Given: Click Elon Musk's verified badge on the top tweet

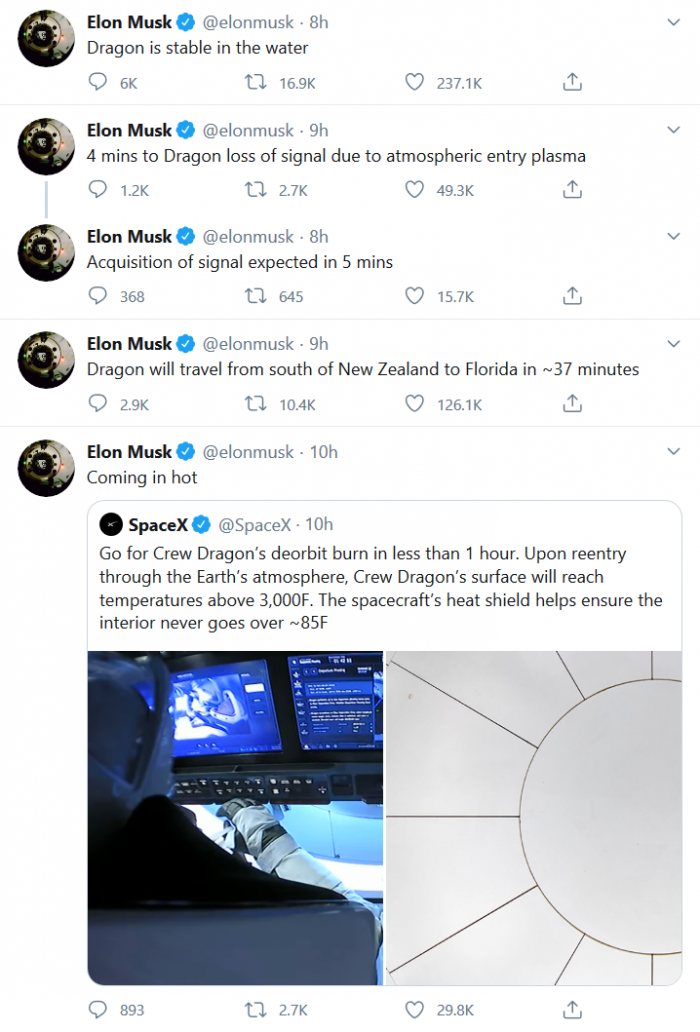Looking at the screenshot, I should (x=186, y=21).
